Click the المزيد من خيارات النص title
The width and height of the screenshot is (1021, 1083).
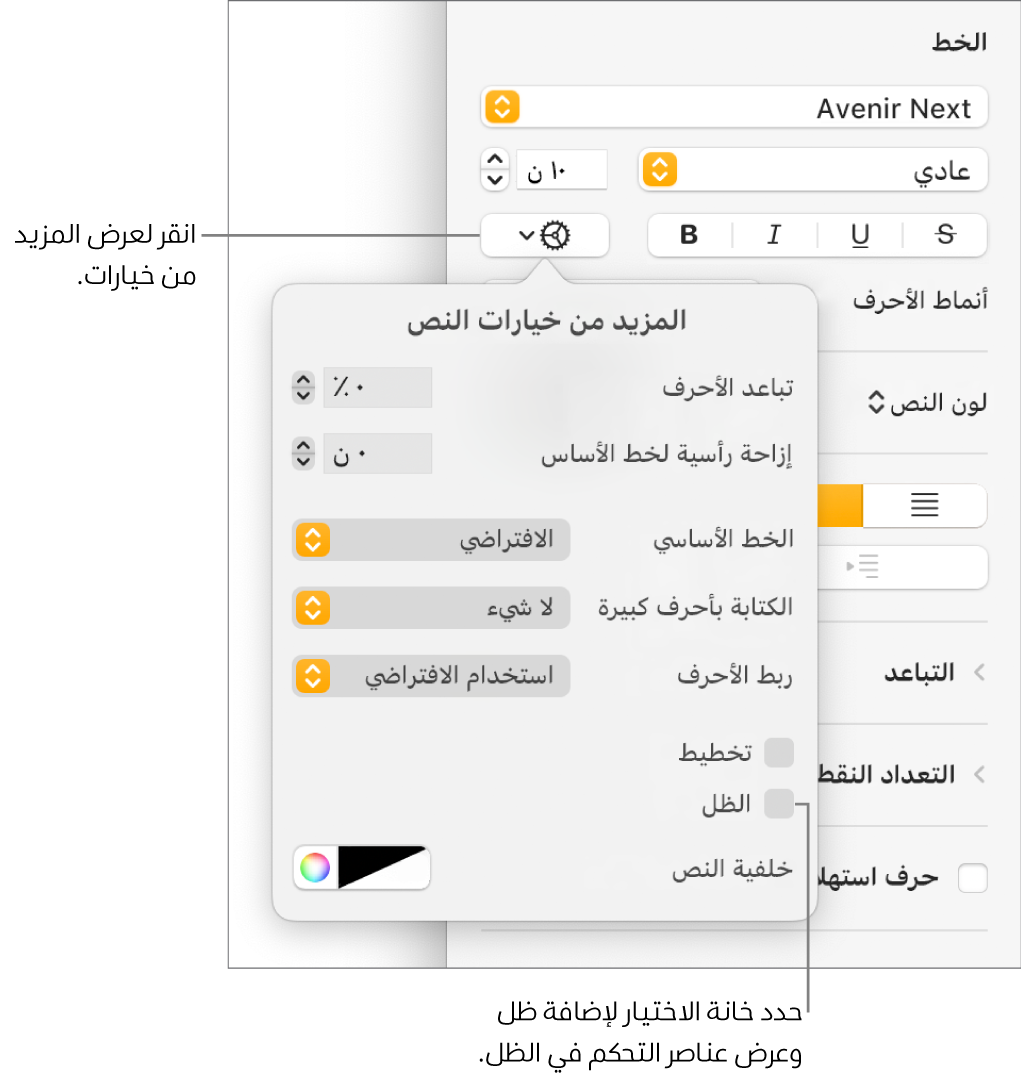point(546,321)
